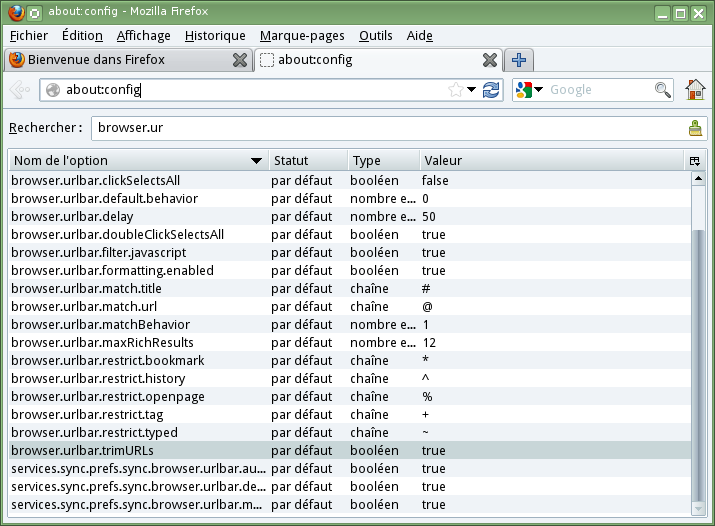Reload the page with the refresh icon
The height and width of the screenshot is (526, 715).
click(x=491, y=90)
